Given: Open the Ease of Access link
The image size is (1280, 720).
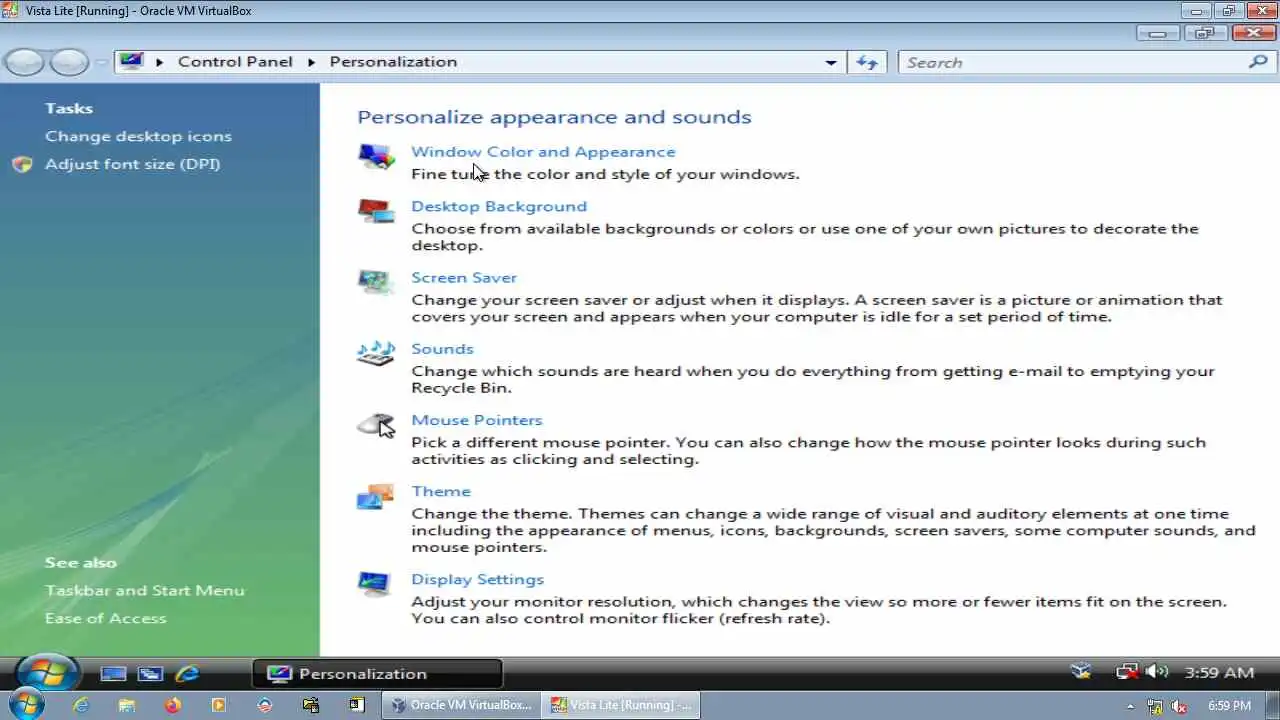Looking at the screenshot, I should pyautogui.click(x=105, y=618).
